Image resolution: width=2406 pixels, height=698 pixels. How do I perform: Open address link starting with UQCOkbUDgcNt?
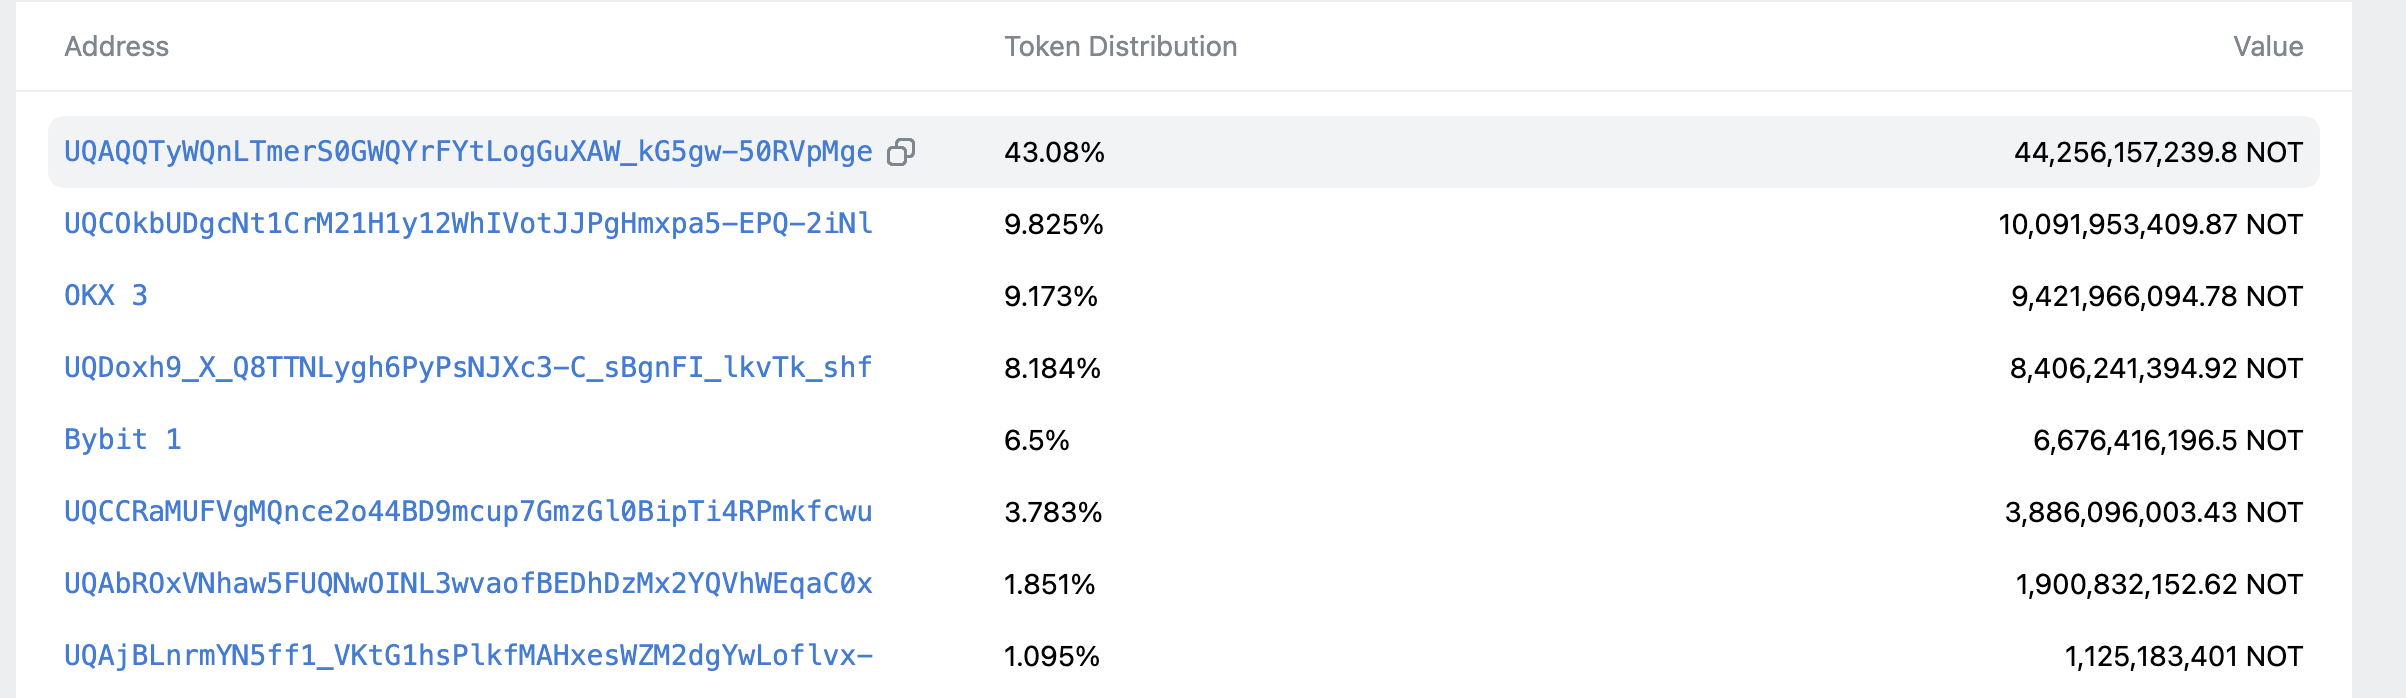tap(468, 224)
